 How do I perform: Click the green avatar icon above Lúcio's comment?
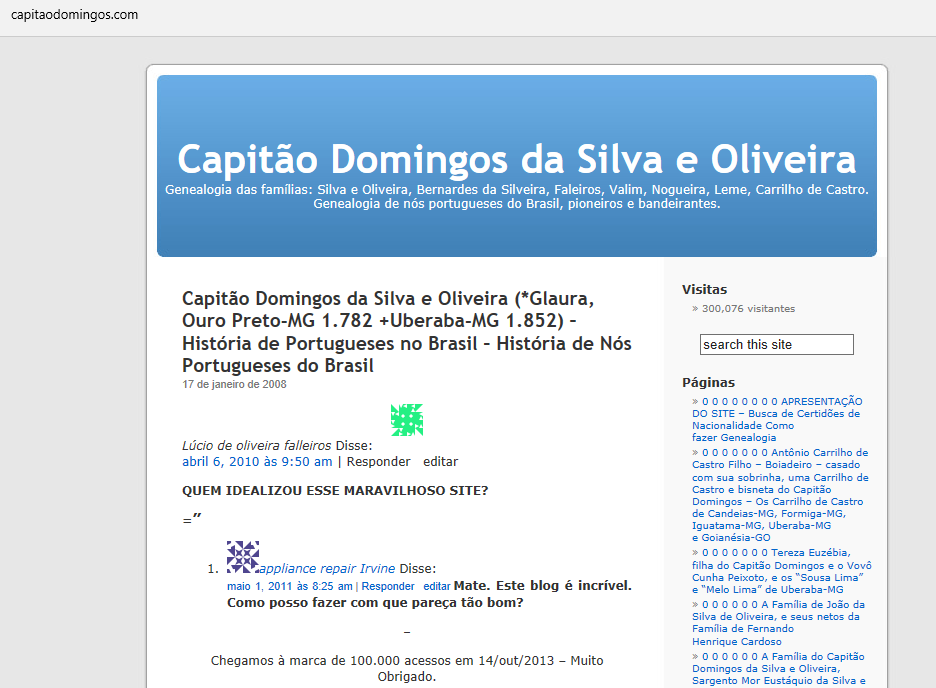pyautogui.click(x=407, y=420)
